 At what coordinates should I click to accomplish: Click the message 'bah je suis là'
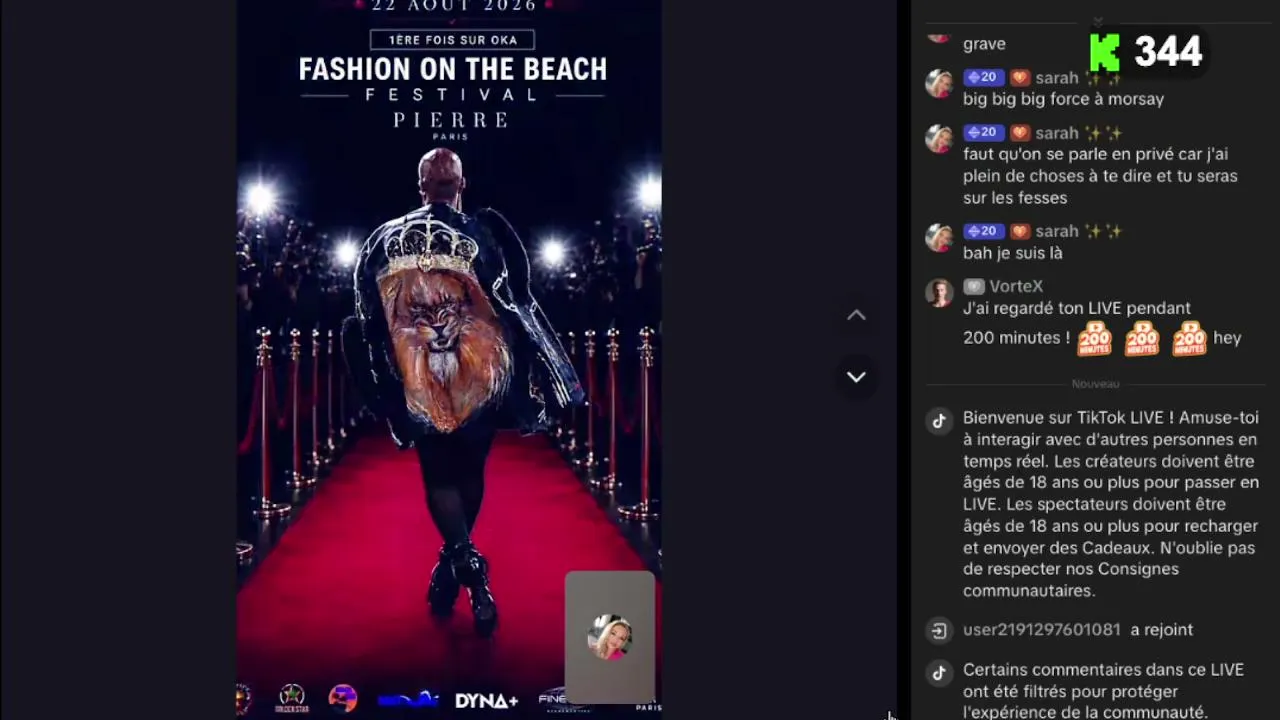[1012, 253]
